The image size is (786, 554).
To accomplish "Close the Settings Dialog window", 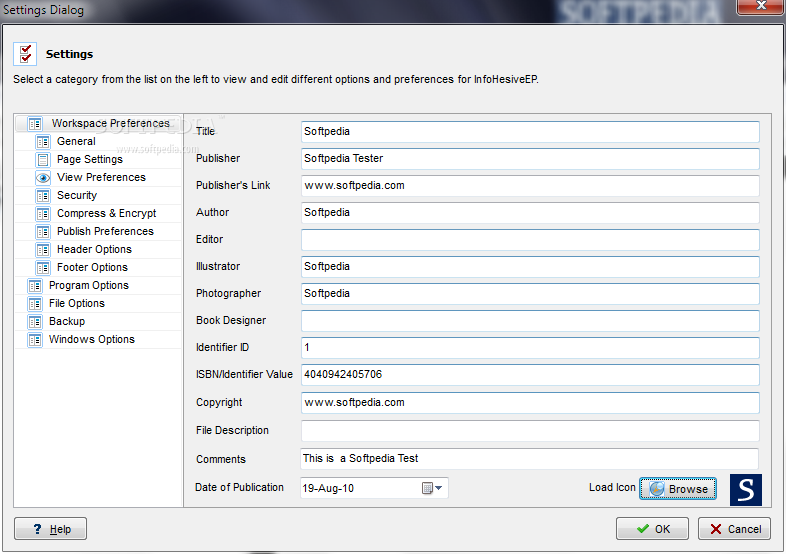I will [x=760, y=6].
